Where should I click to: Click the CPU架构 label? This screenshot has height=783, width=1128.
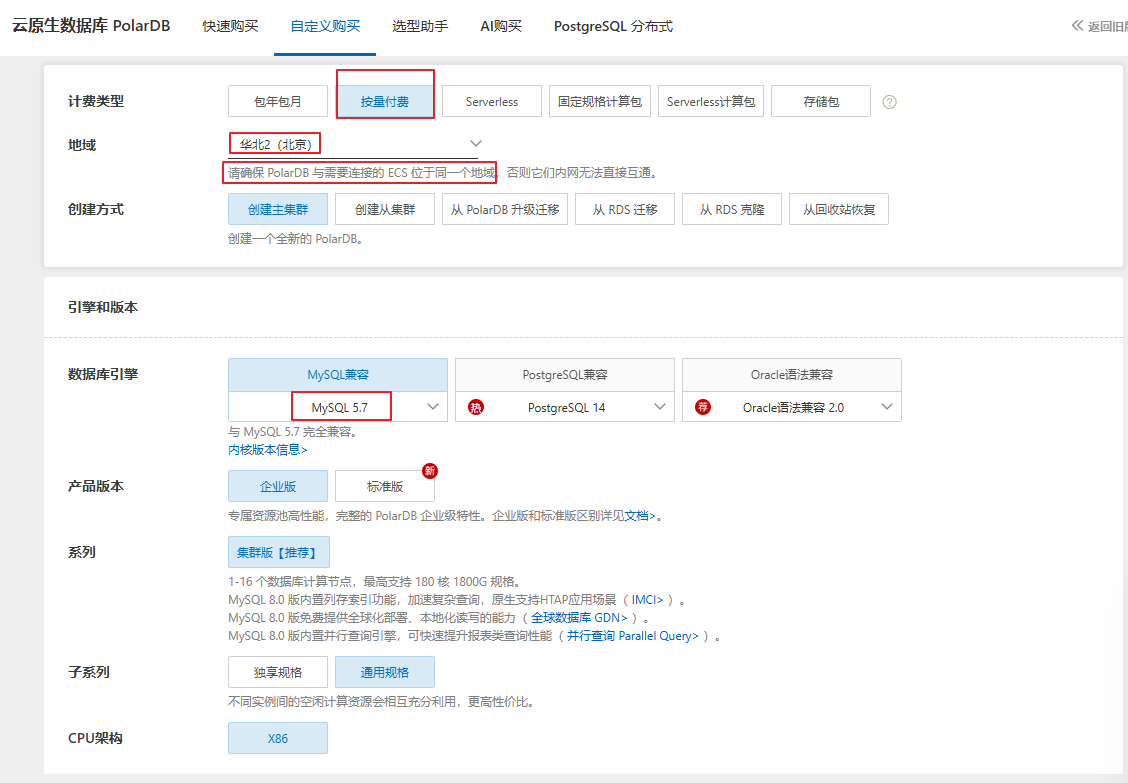(x=95, y=738)
